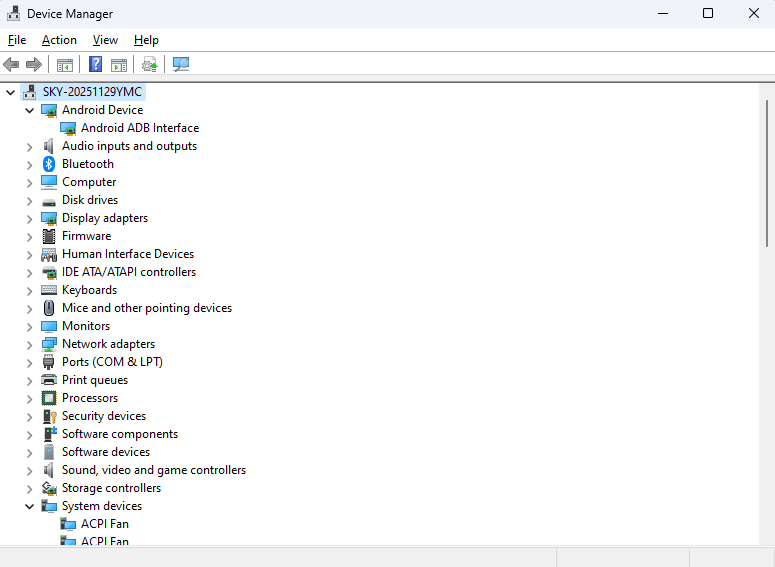Click the Back arrow toolbar icon

coord(11,64)
